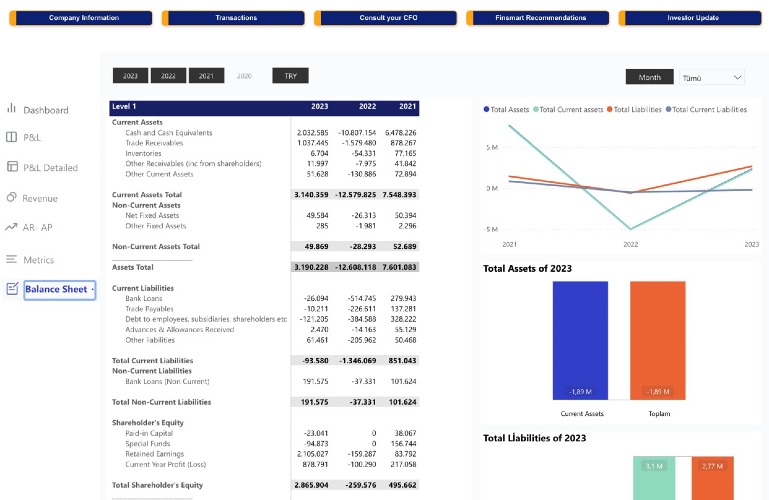This screenshot has height=500, width=769.
Task: Select the Retained Earnings row
Action: (x=264, y=454)
